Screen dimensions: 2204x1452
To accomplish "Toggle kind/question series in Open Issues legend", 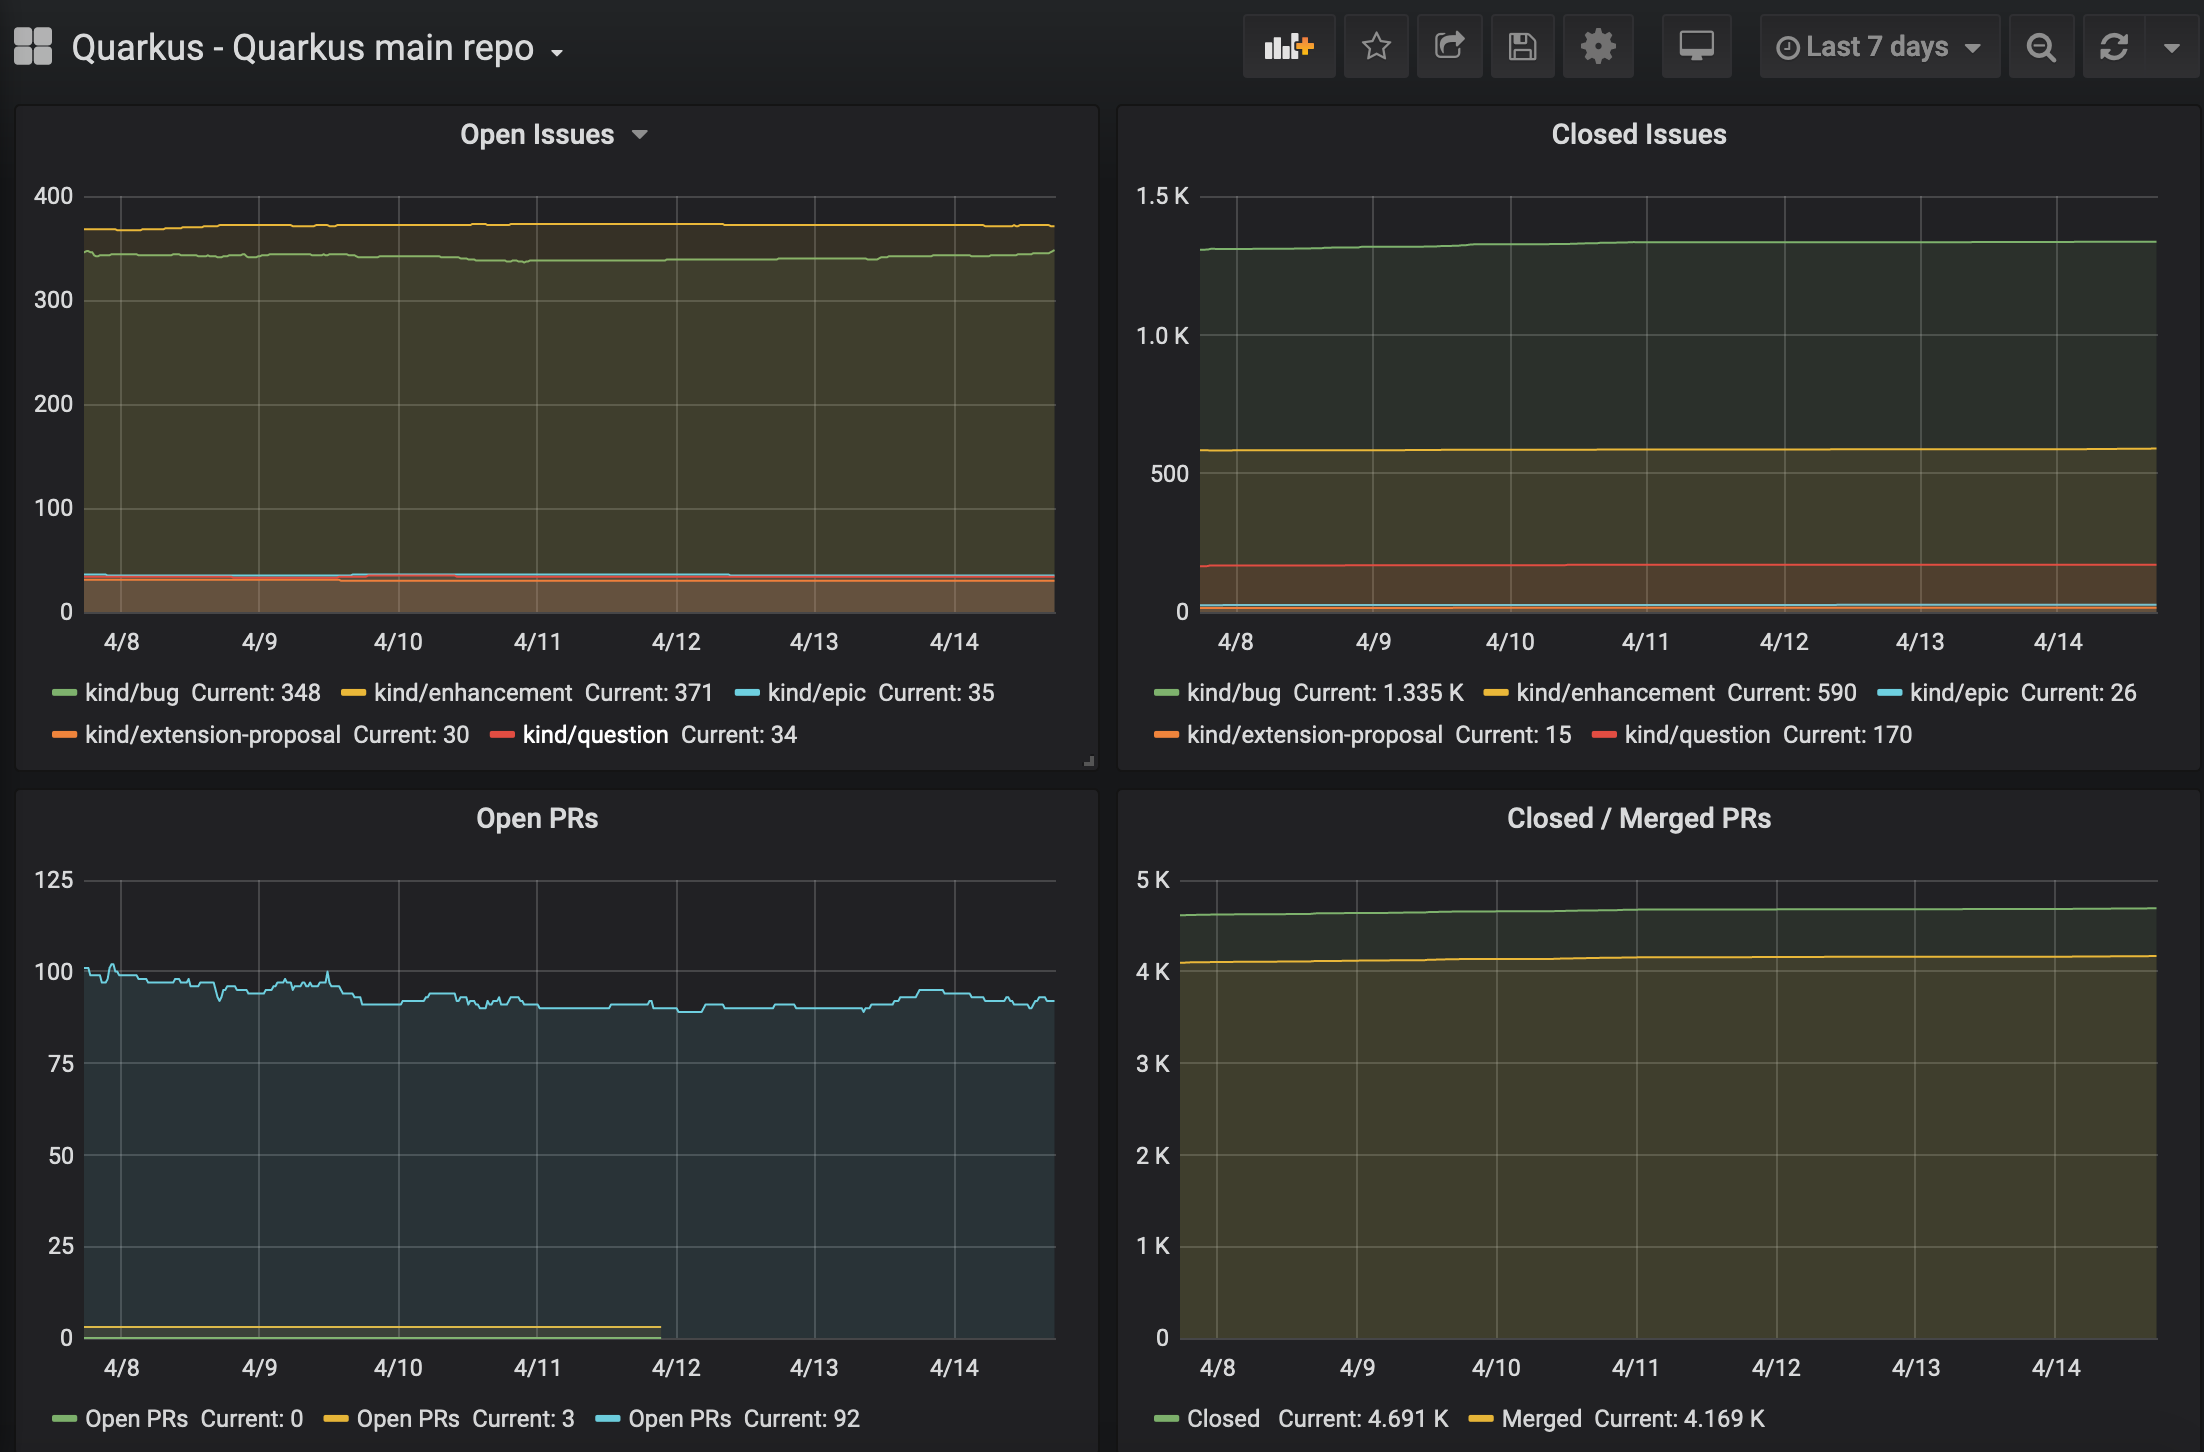I will click(x=595, y=735).
